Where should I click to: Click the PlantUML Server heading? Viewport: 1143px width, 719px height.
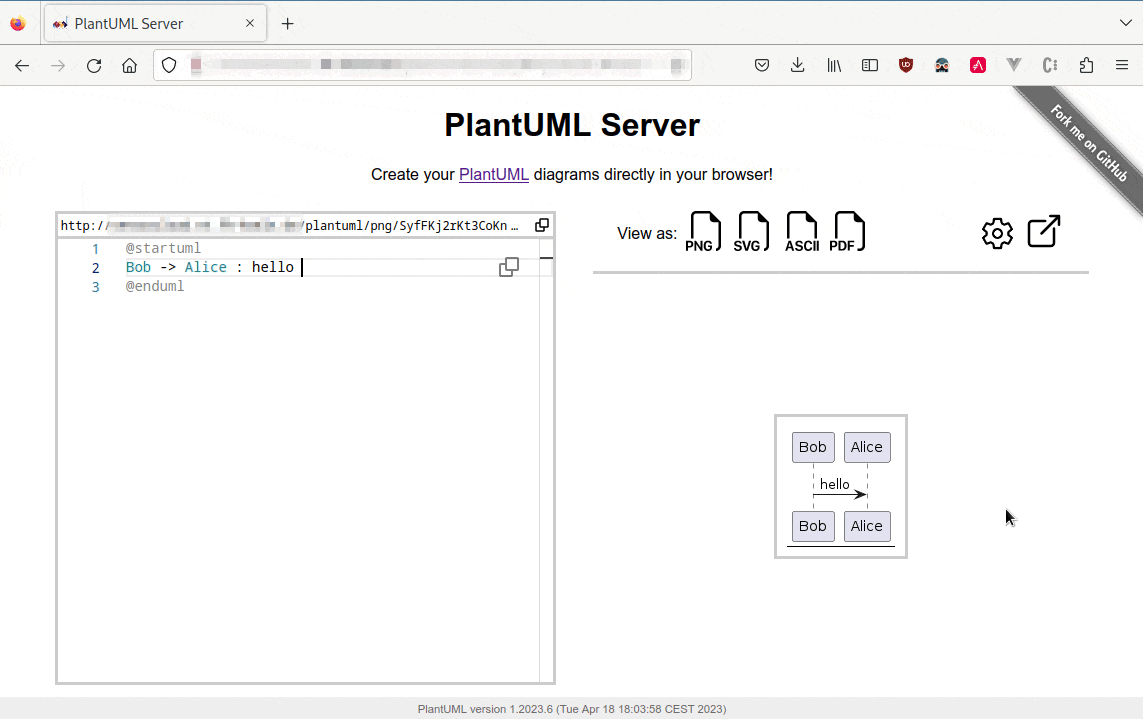pos(572,125)
